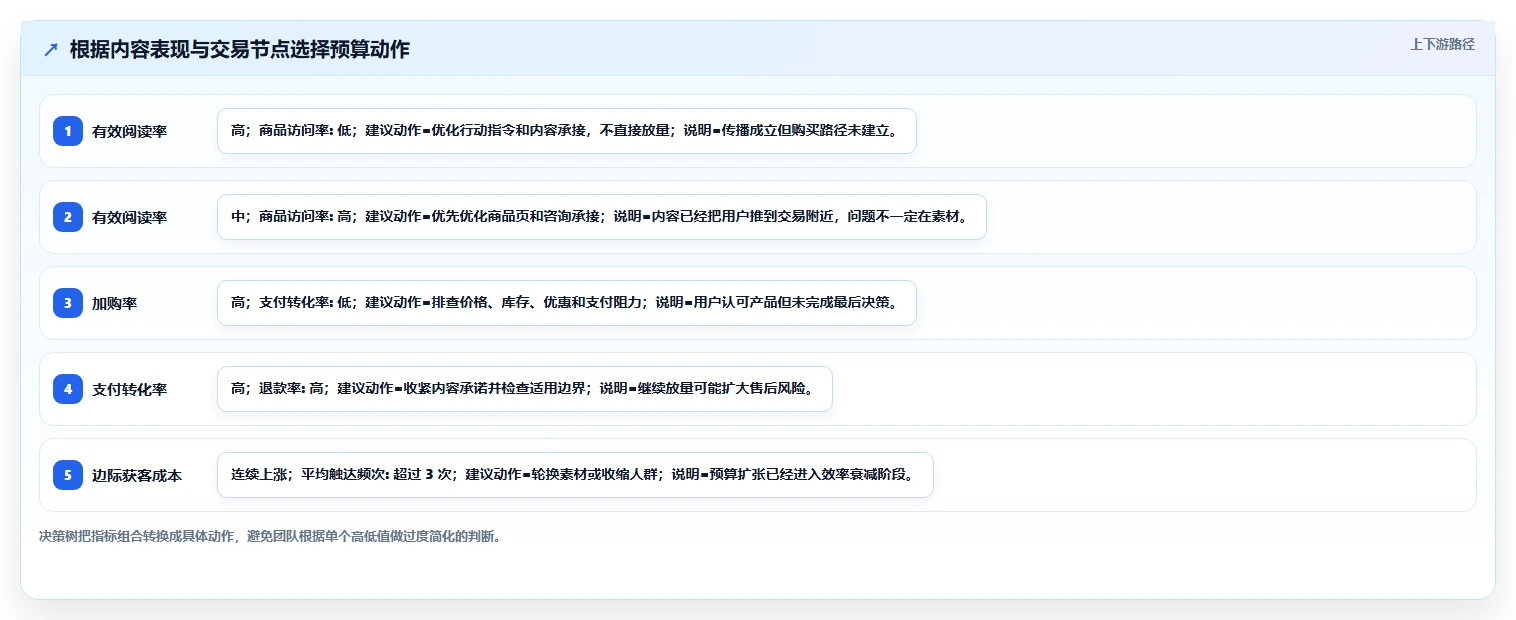Select footnote starting 决策树把指标组合转换成具体动作
Screen dimensions: 1516x620
[270, 536]
